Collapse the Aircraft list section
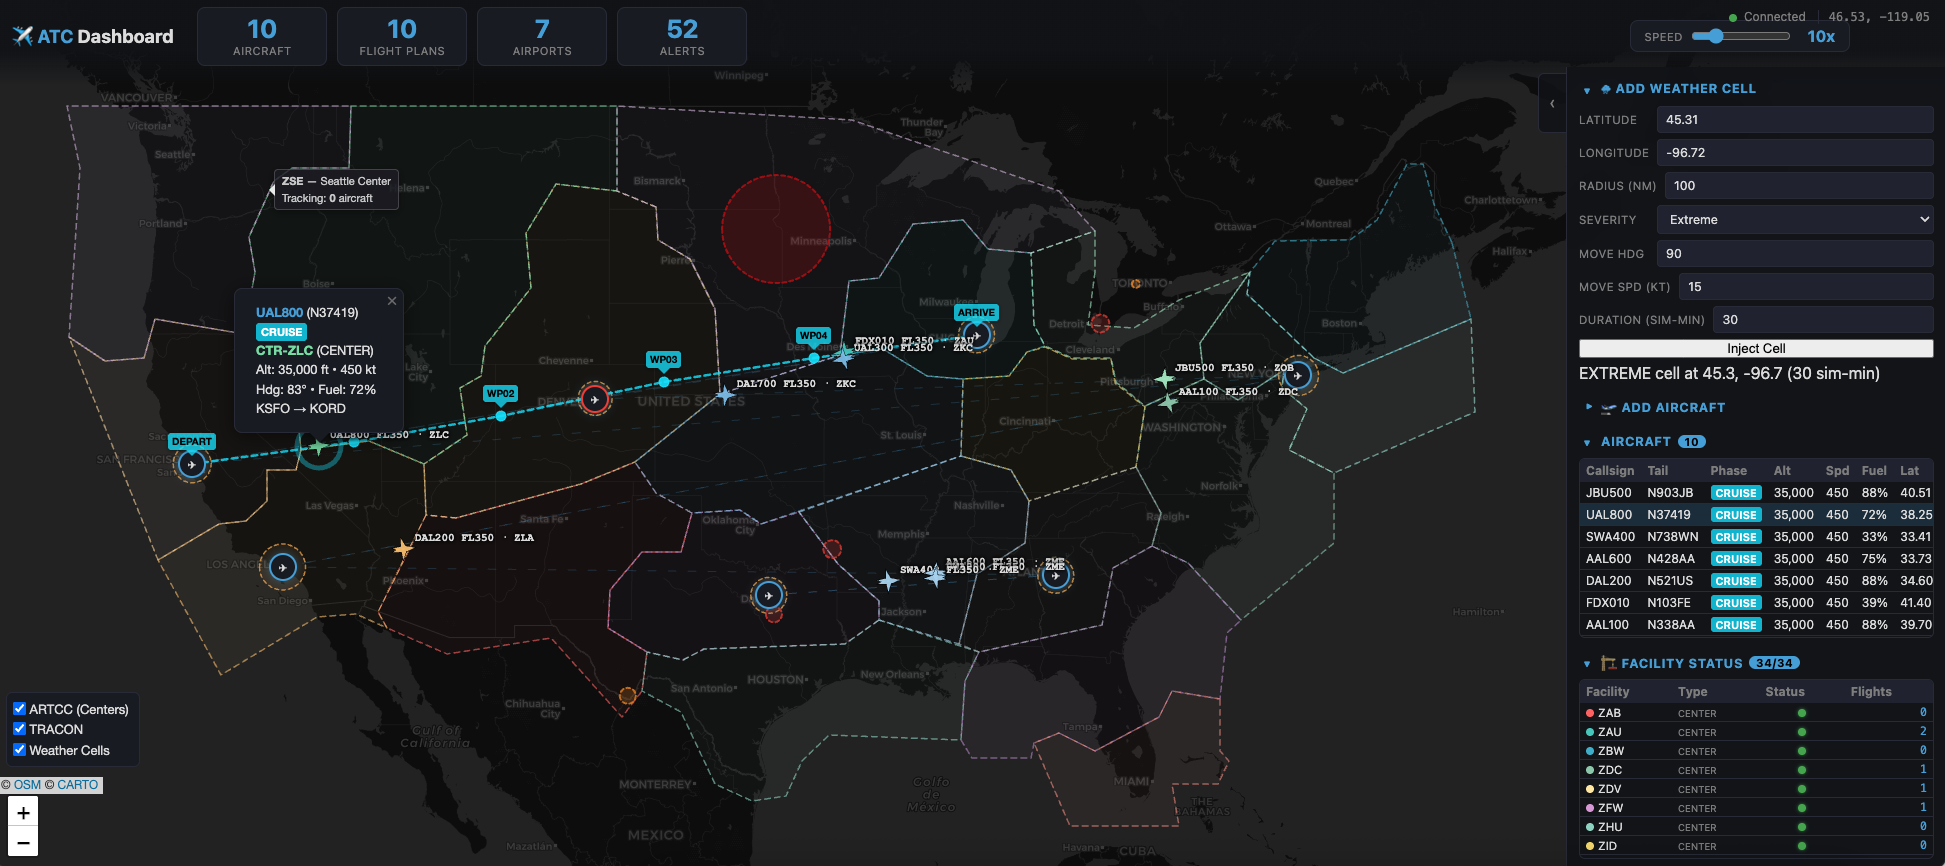The height and width of the screenshot is (866, 1945). click(1587, 442)
